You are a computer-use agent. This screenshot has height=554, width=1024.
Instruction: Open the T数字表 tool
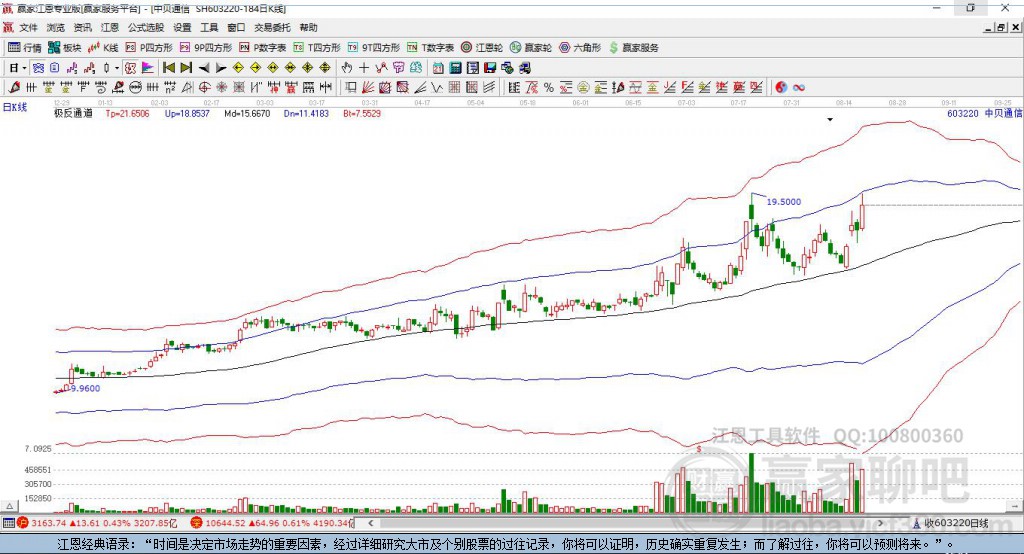(430, 48)
